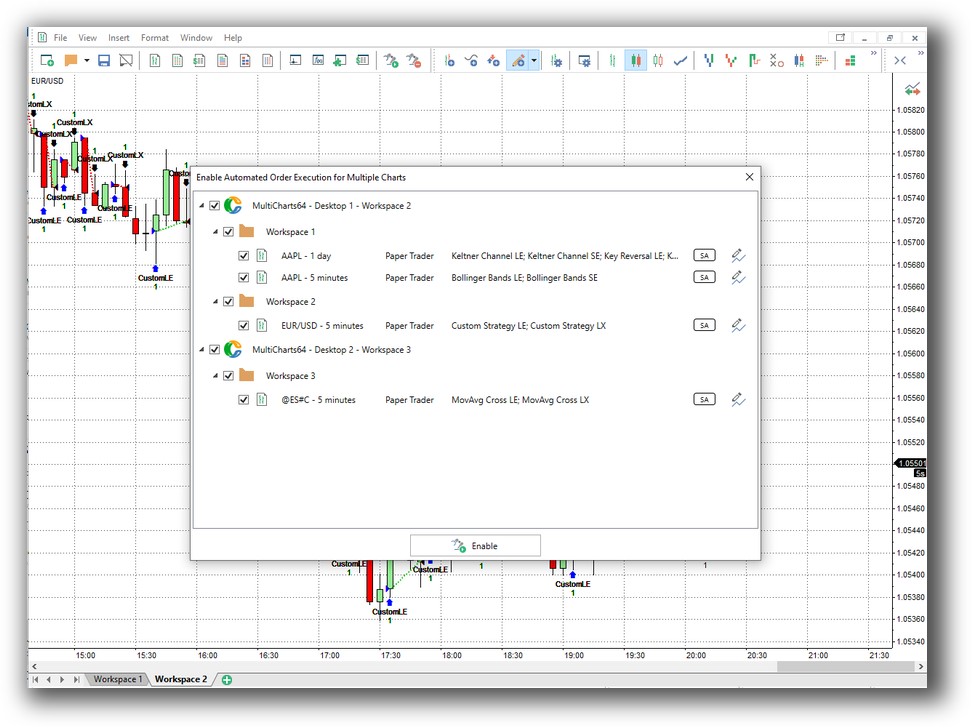Image resolution: width=972 pixels, height=728 pixels.
Task: Click the line-on-close chart style icon
Action: tap(680, 61)
